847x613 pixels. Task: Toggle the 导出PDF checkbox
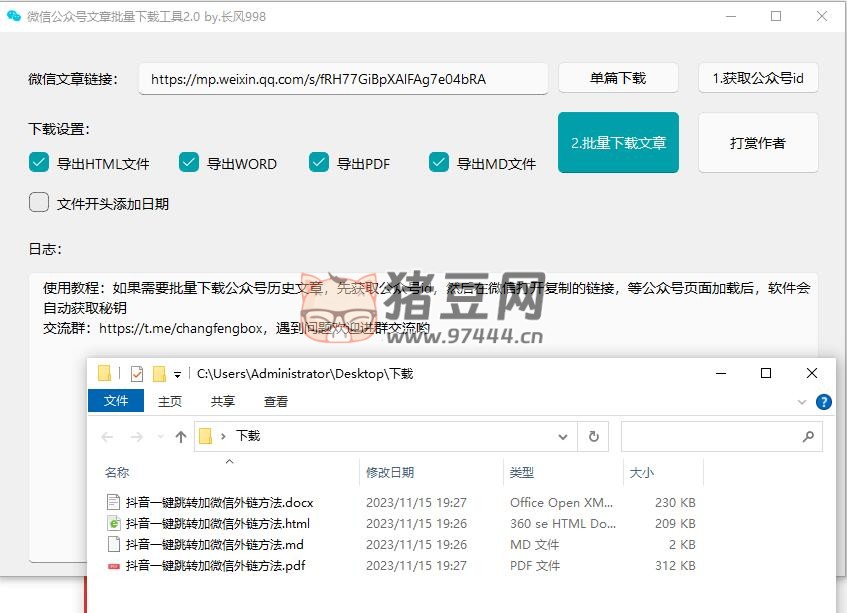tap(319, 163)
